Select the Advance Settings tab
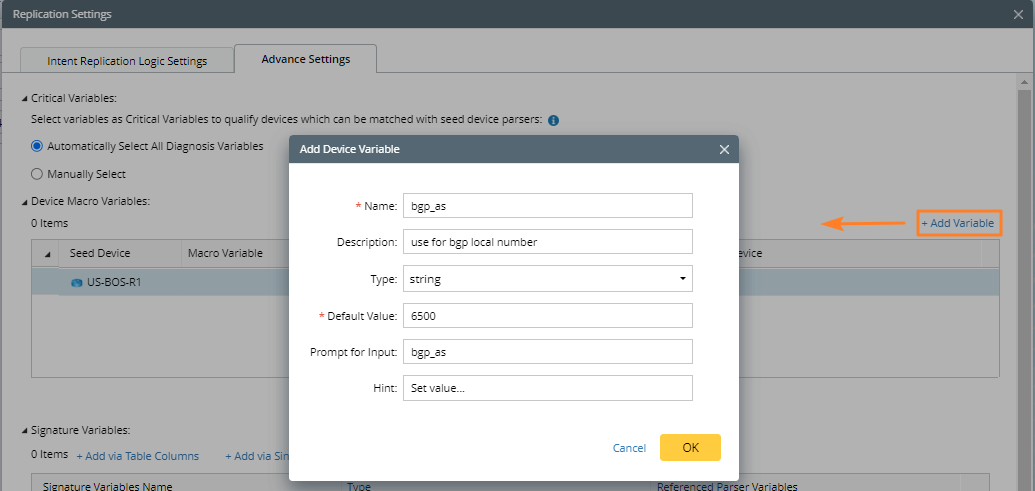 tap(305, 59)
